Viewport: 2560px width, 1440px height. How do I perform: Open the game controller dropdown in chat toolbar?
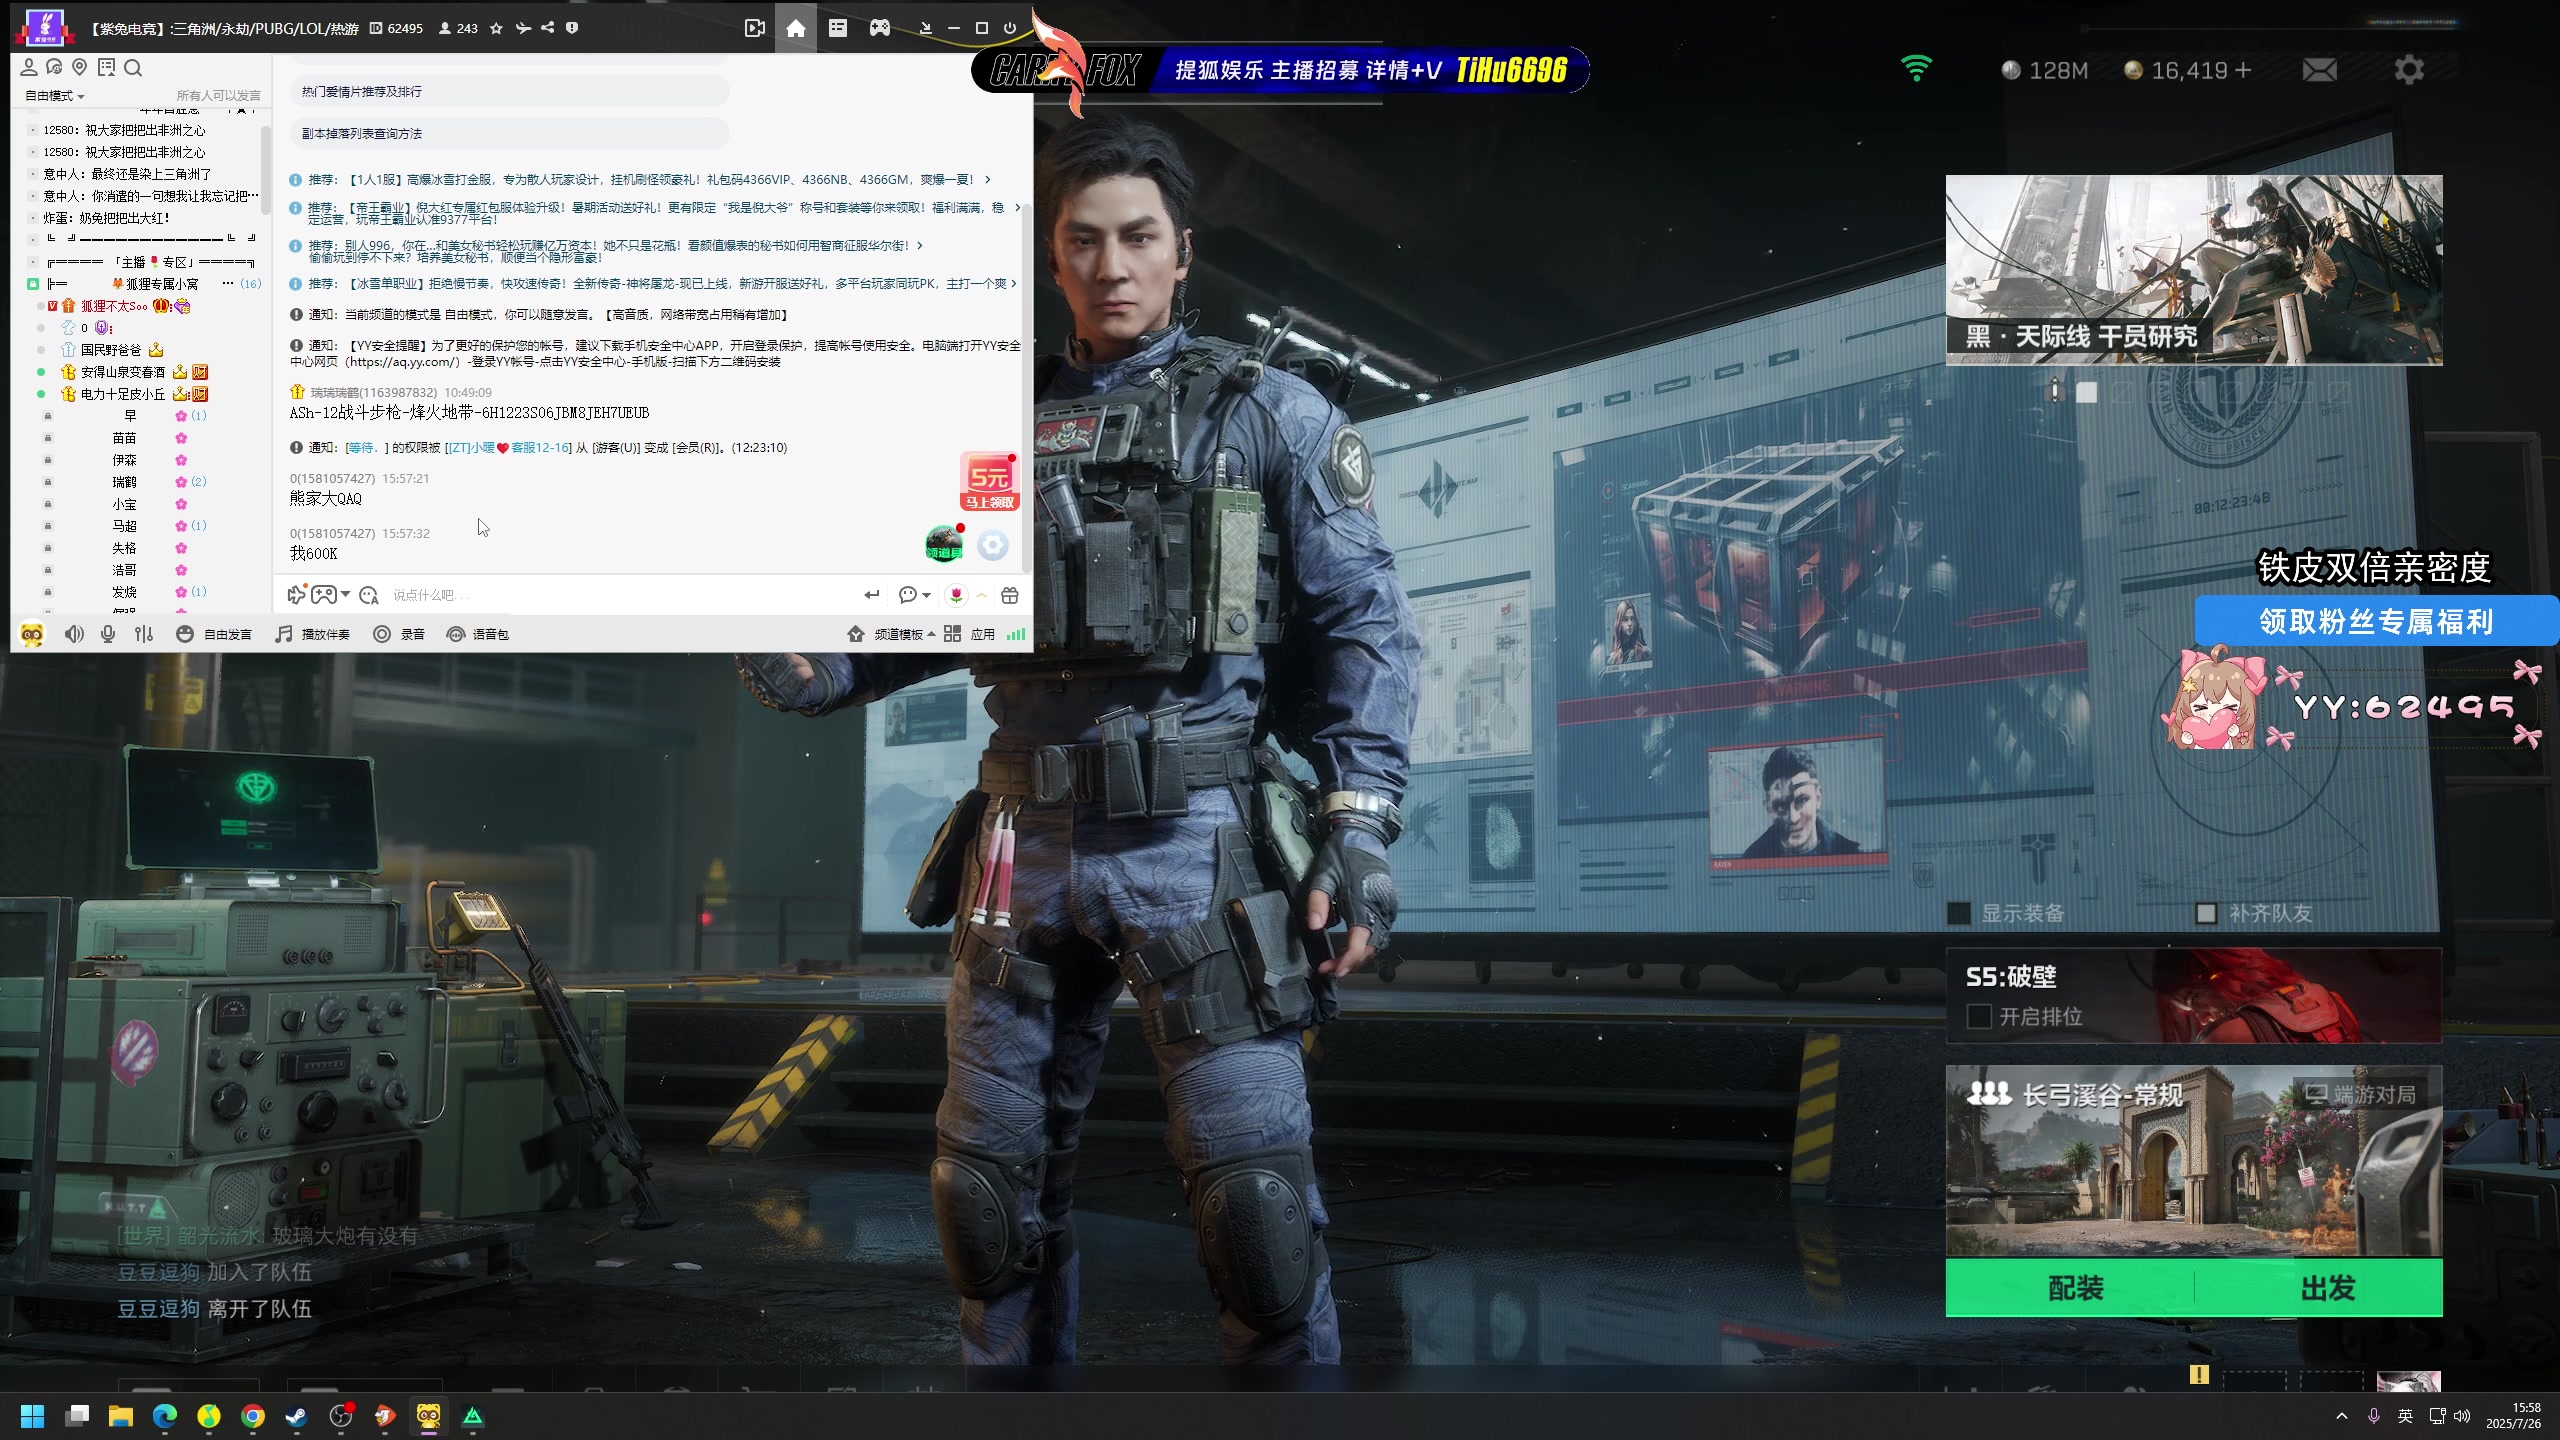click(330, 595)
